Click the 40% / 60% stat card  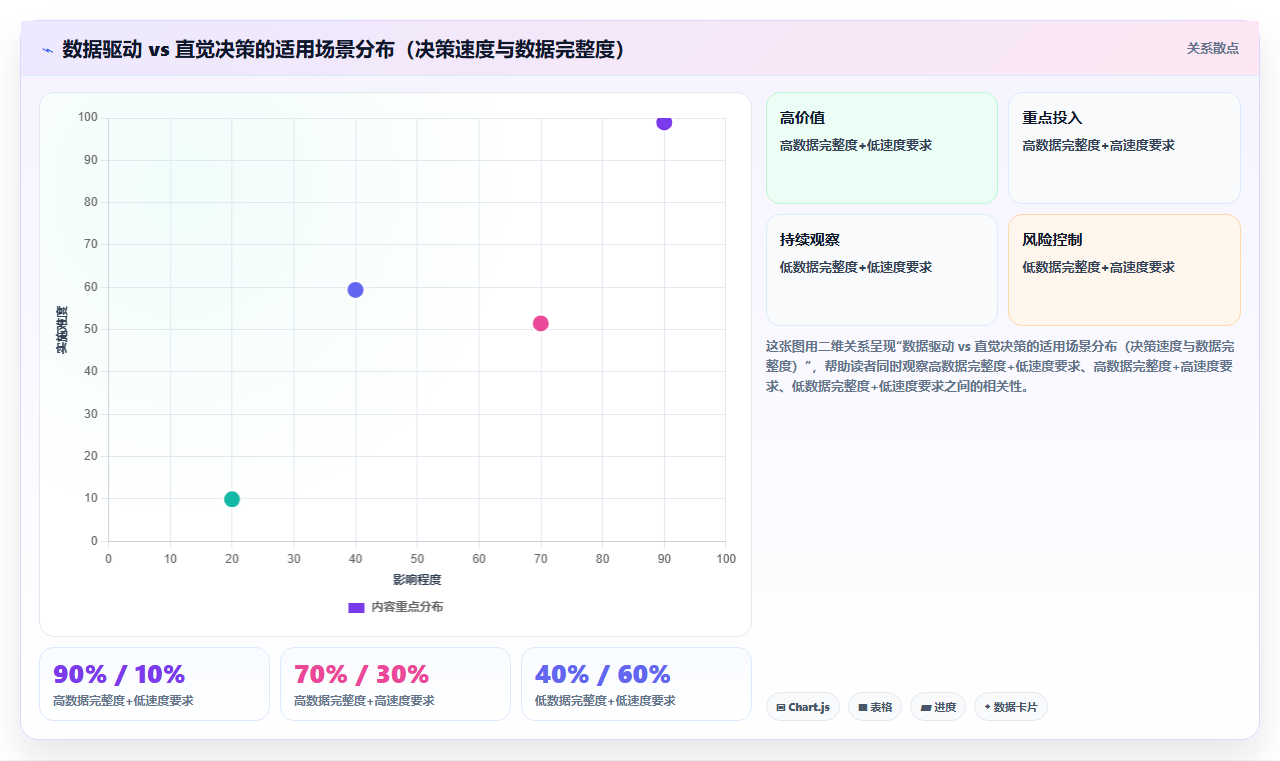[x=636, y=684]
